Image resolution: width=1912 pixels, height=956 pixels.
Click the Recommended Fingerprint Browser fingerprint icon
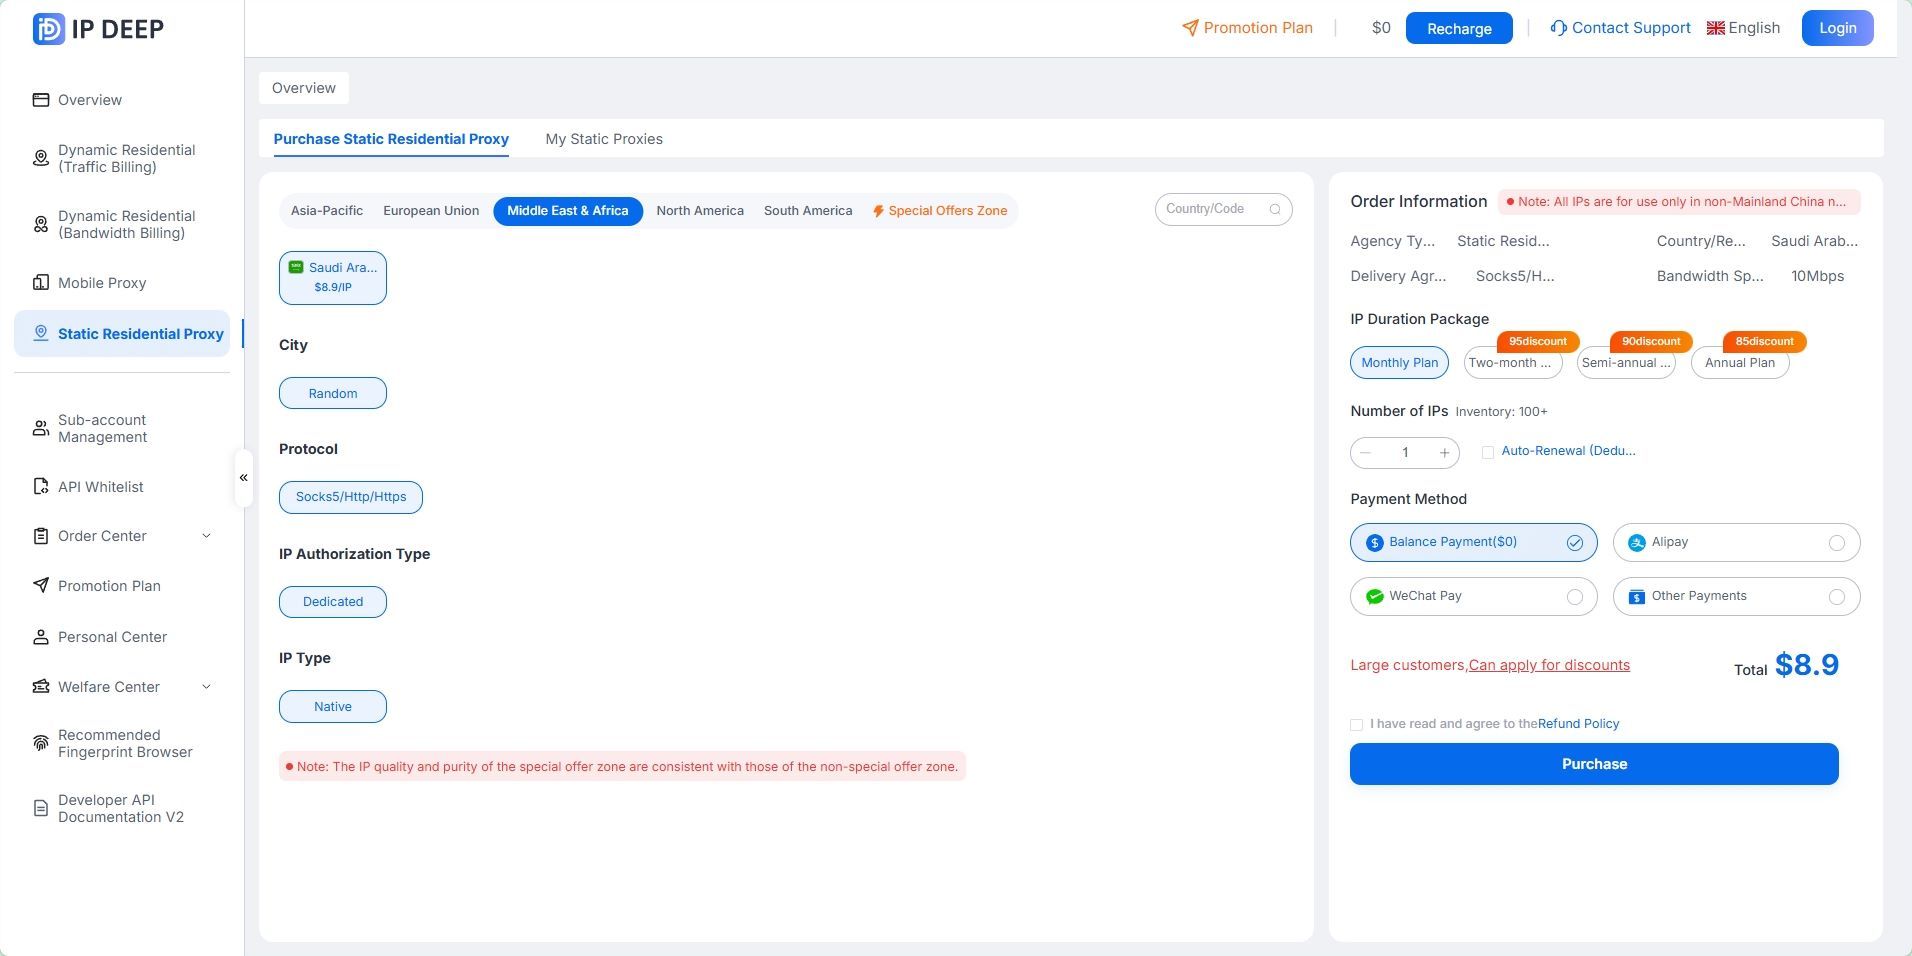point(41,744)
